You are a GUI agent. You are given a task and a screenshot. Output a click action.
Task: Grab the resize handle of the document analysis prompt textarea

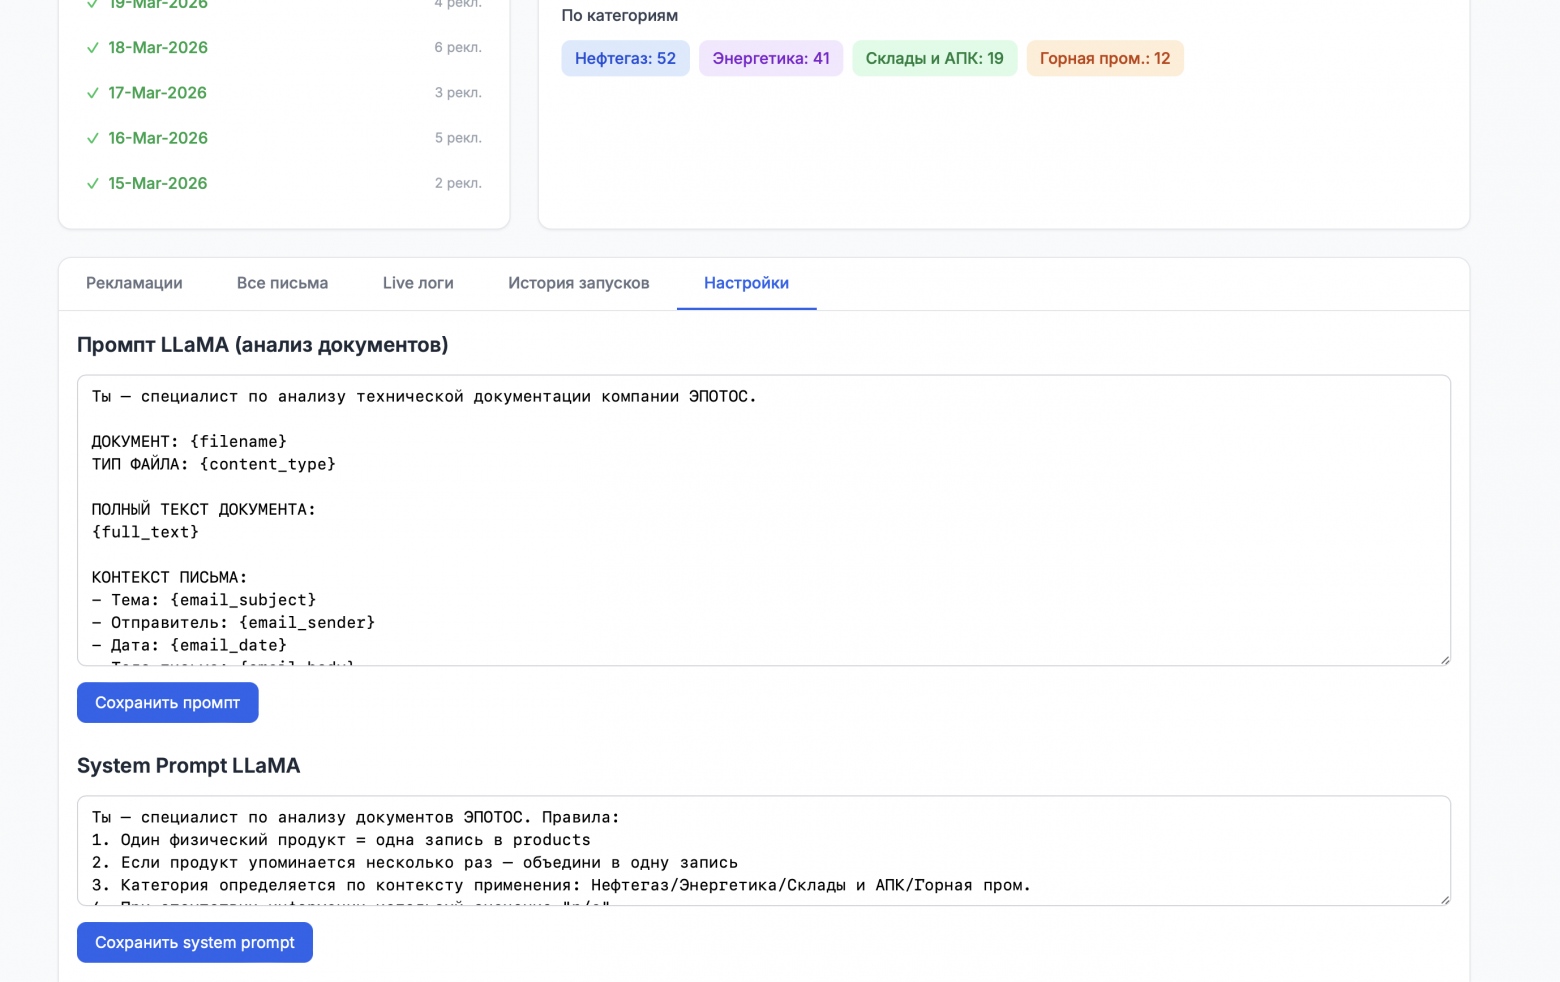[x=1444, y=660]
